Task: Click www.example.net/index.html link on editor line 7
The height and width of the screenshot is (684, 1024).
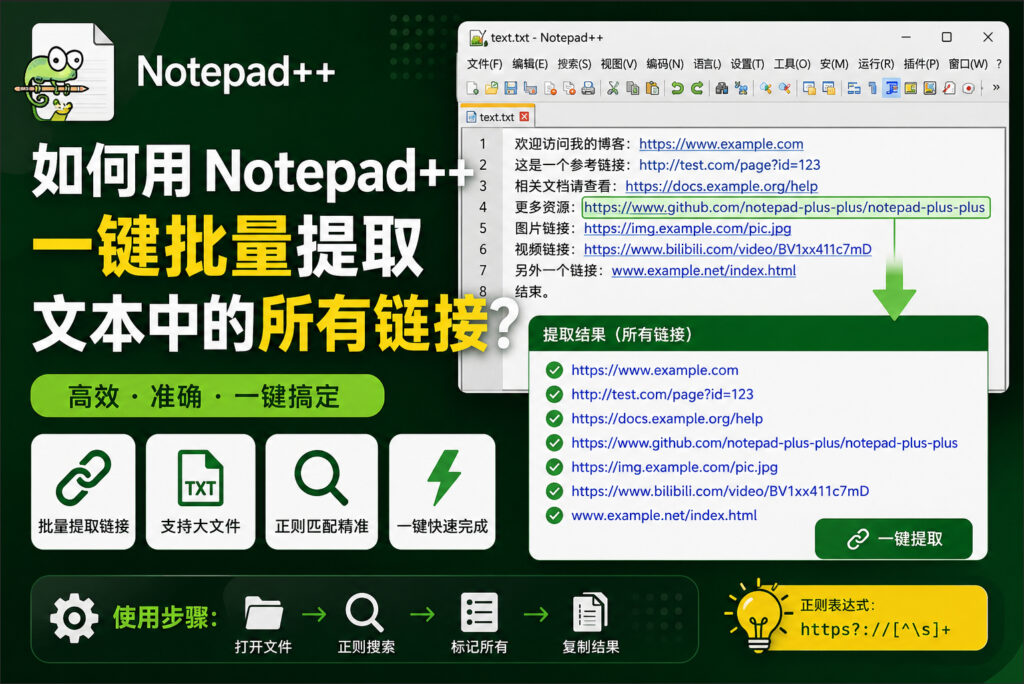Action: (703, 270)
